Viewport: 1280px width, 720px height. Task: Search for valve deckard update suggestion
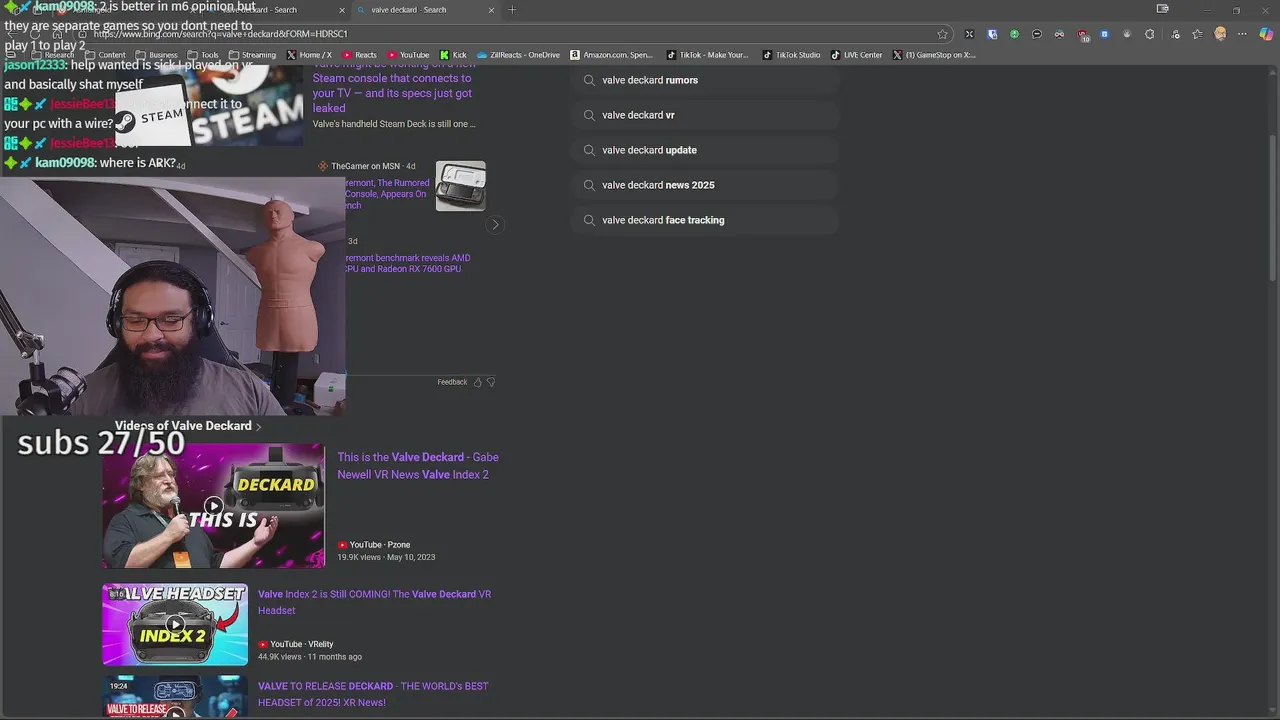(x=705, y=150)
